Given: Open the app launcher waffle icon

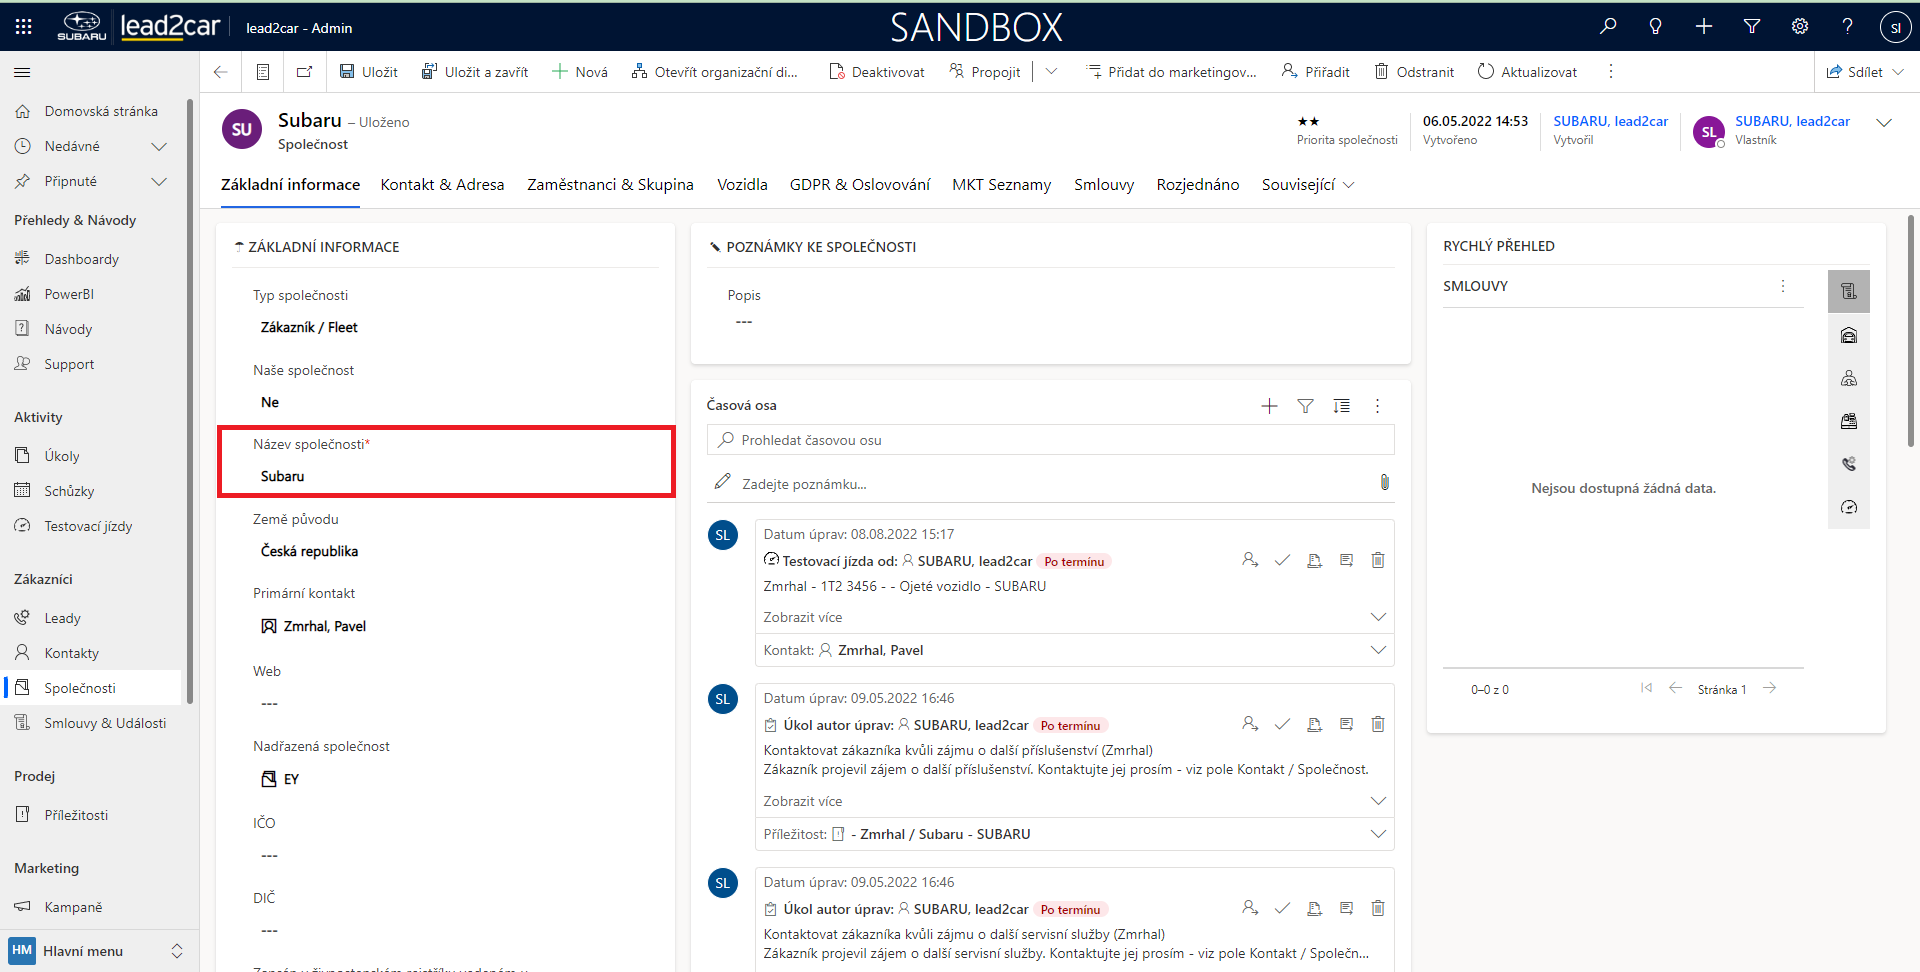Looking at the screenshot, I should (x=23, y=27).
